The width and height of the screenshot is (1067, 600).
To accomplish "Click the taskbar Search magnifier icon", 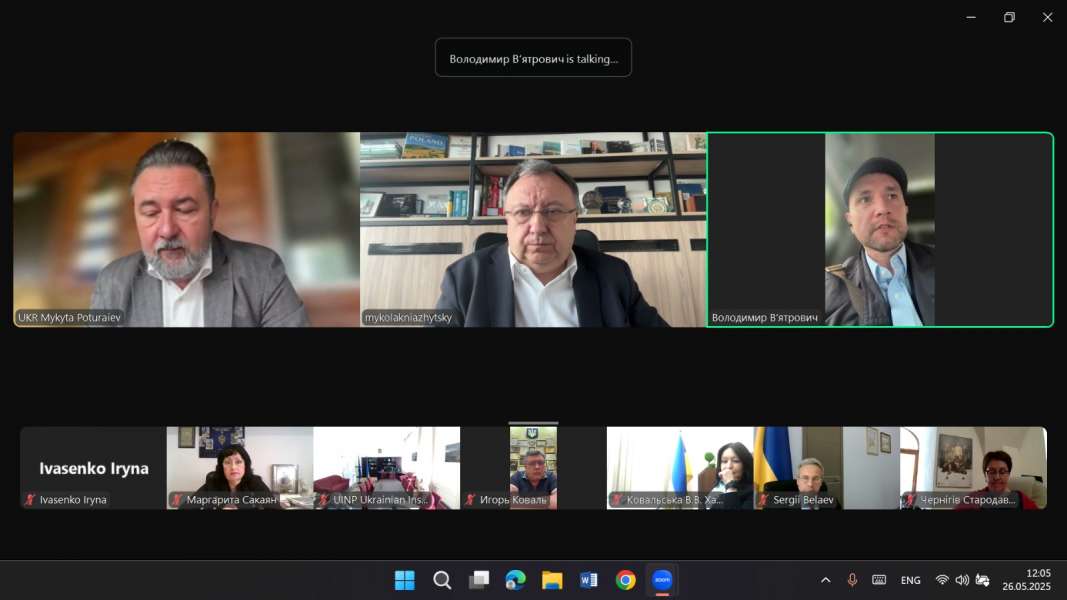I will tap(442, 580).
